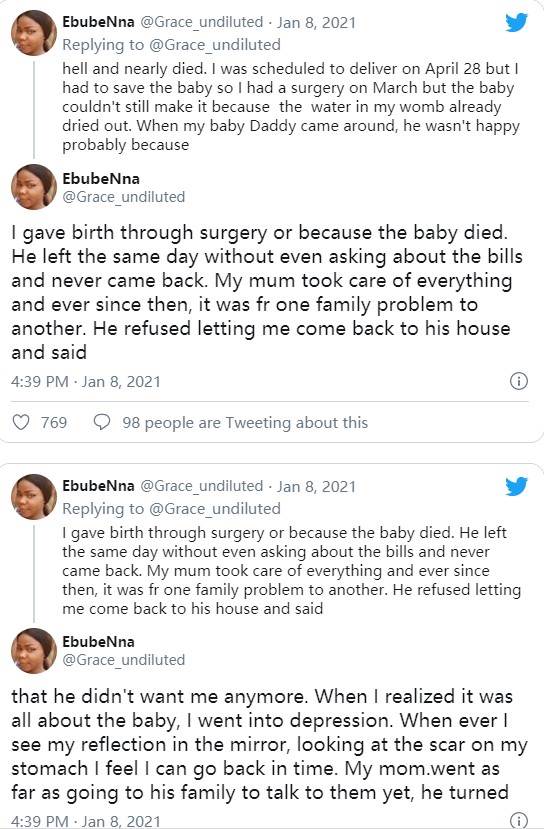Open 98 people are Tweeting about this
The image size is (544, 829).
[x=245, y=423]
